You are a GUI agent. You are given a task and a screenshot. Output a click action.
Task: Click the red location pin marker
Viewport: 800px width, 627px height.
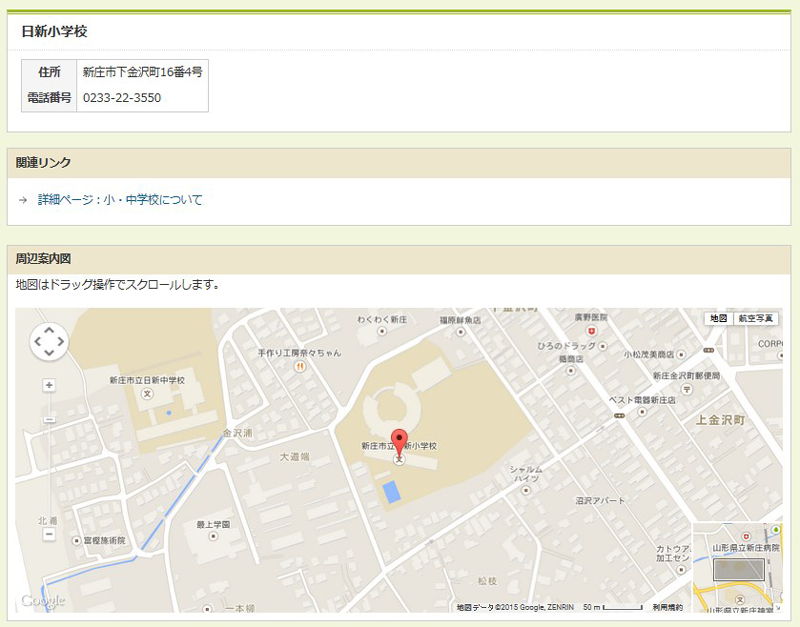[x=399, y=444]
